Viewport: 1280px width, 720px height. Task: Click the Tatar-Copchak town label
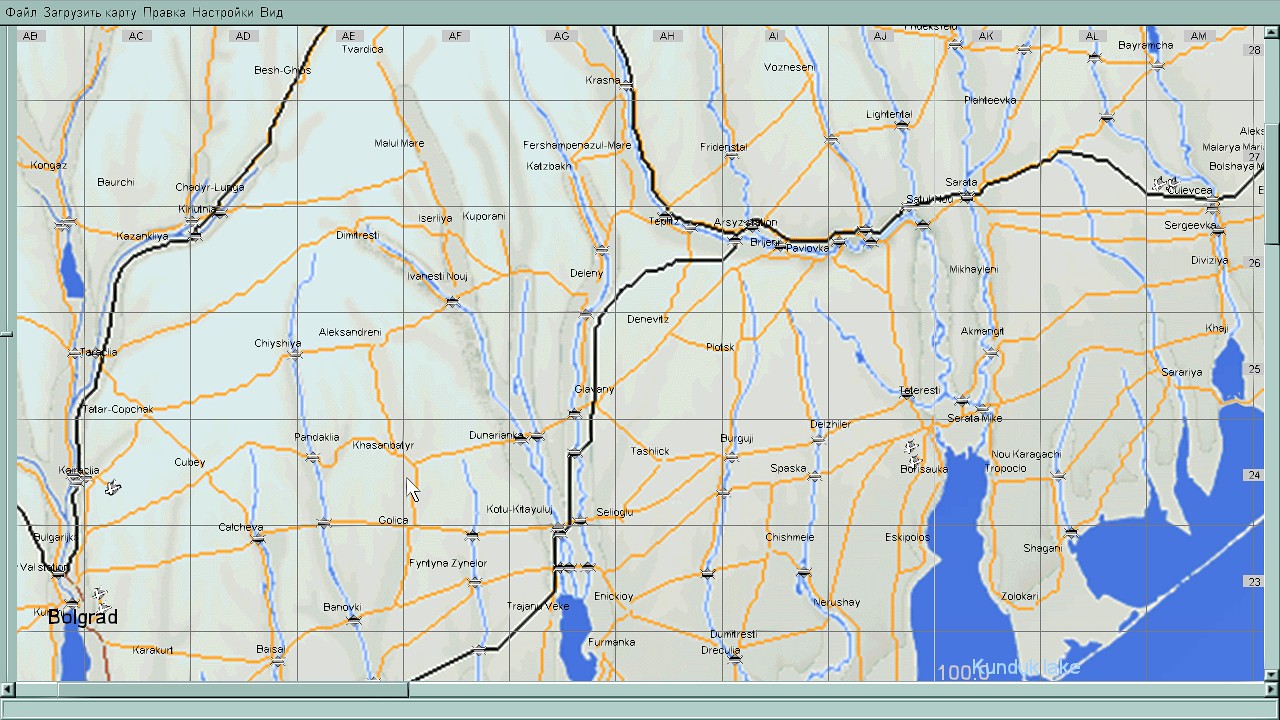tap(118, 409)
